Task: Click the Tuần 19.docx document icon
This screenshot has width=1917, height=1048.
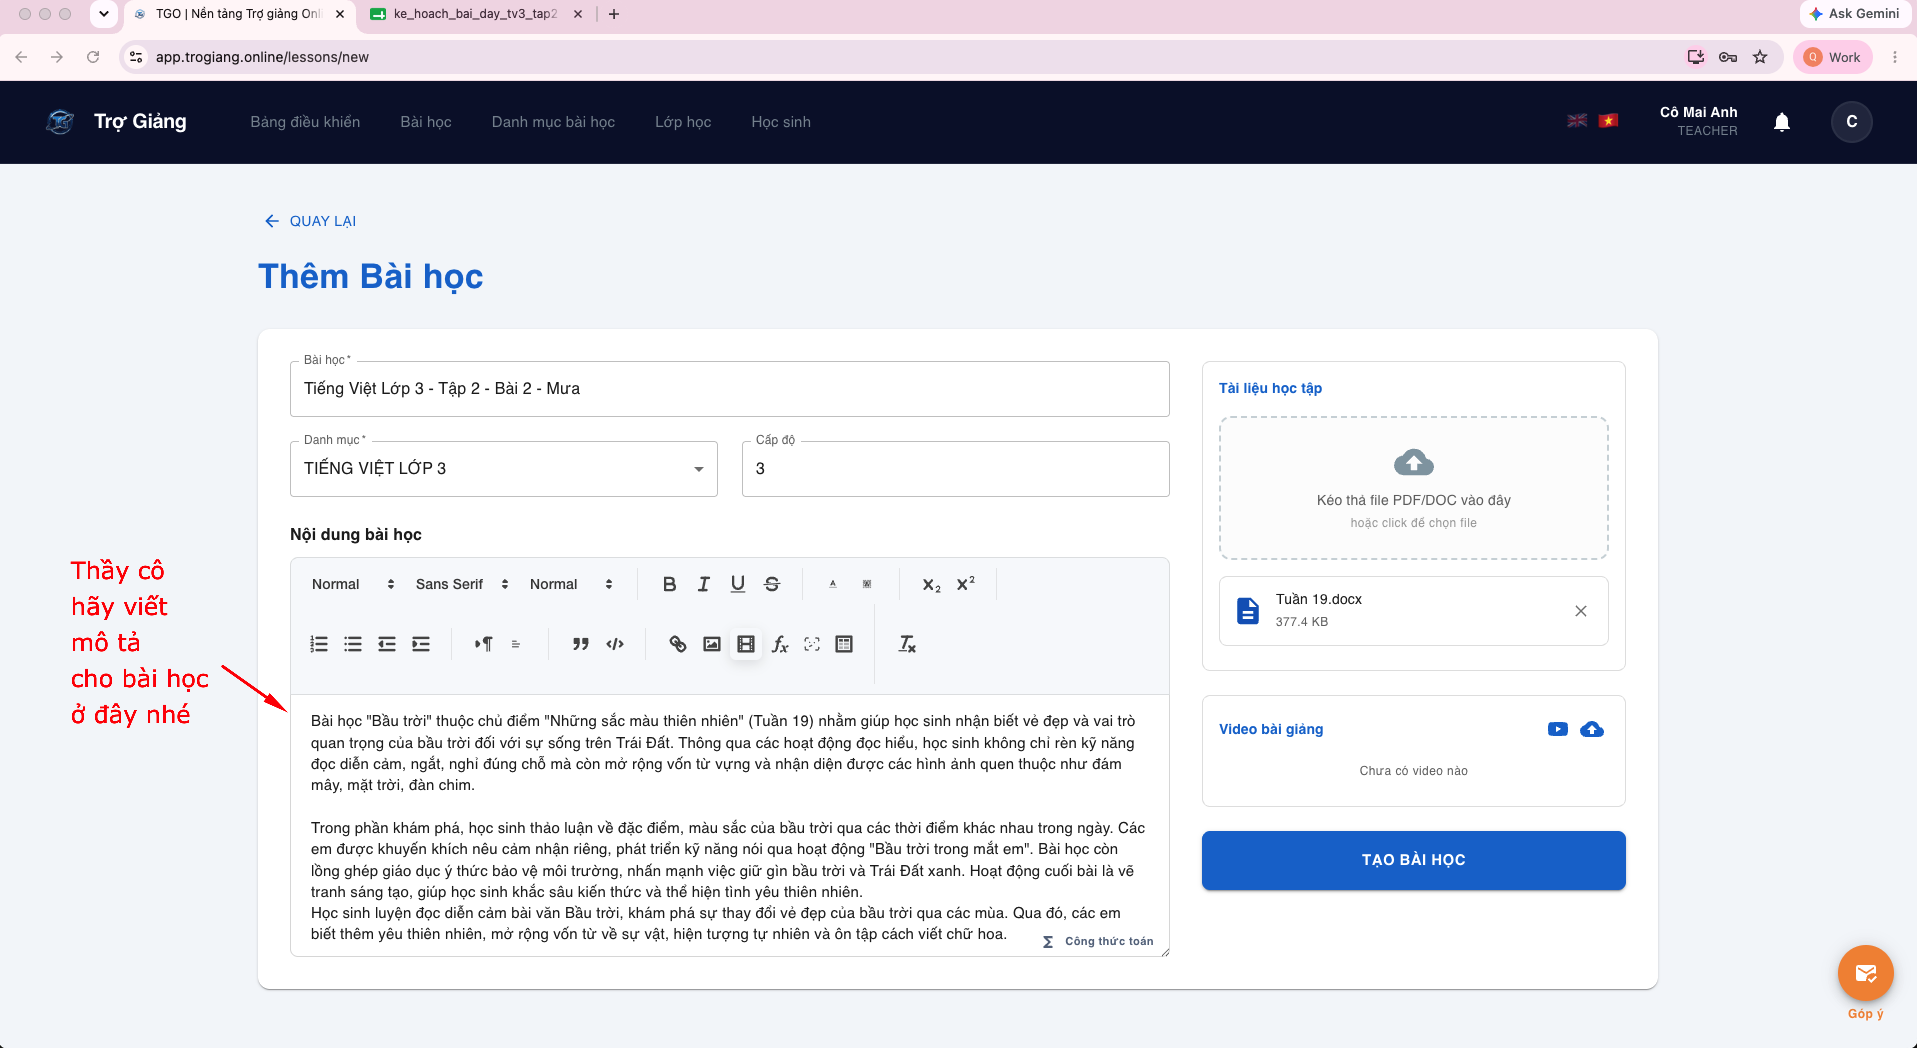Action: [1248, 611]
